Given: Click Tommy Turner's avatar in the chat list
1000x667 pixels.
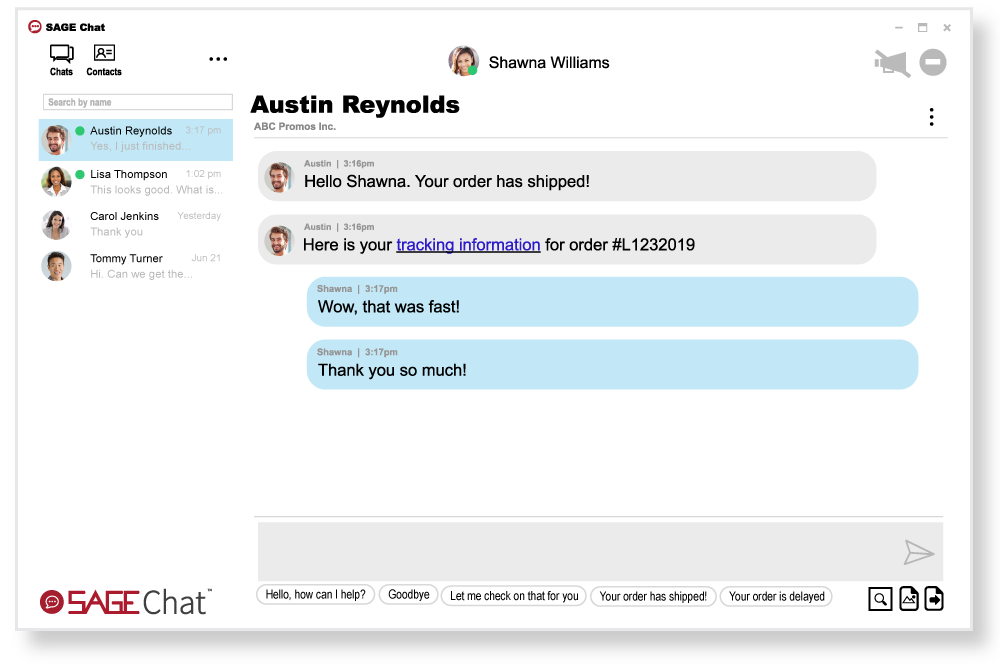Looking at the screenshot, I should coord(56,267).
